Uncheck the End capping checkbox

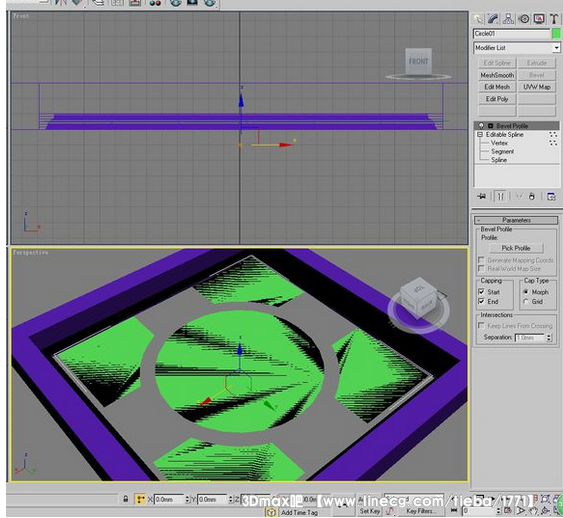coord(481,301)
